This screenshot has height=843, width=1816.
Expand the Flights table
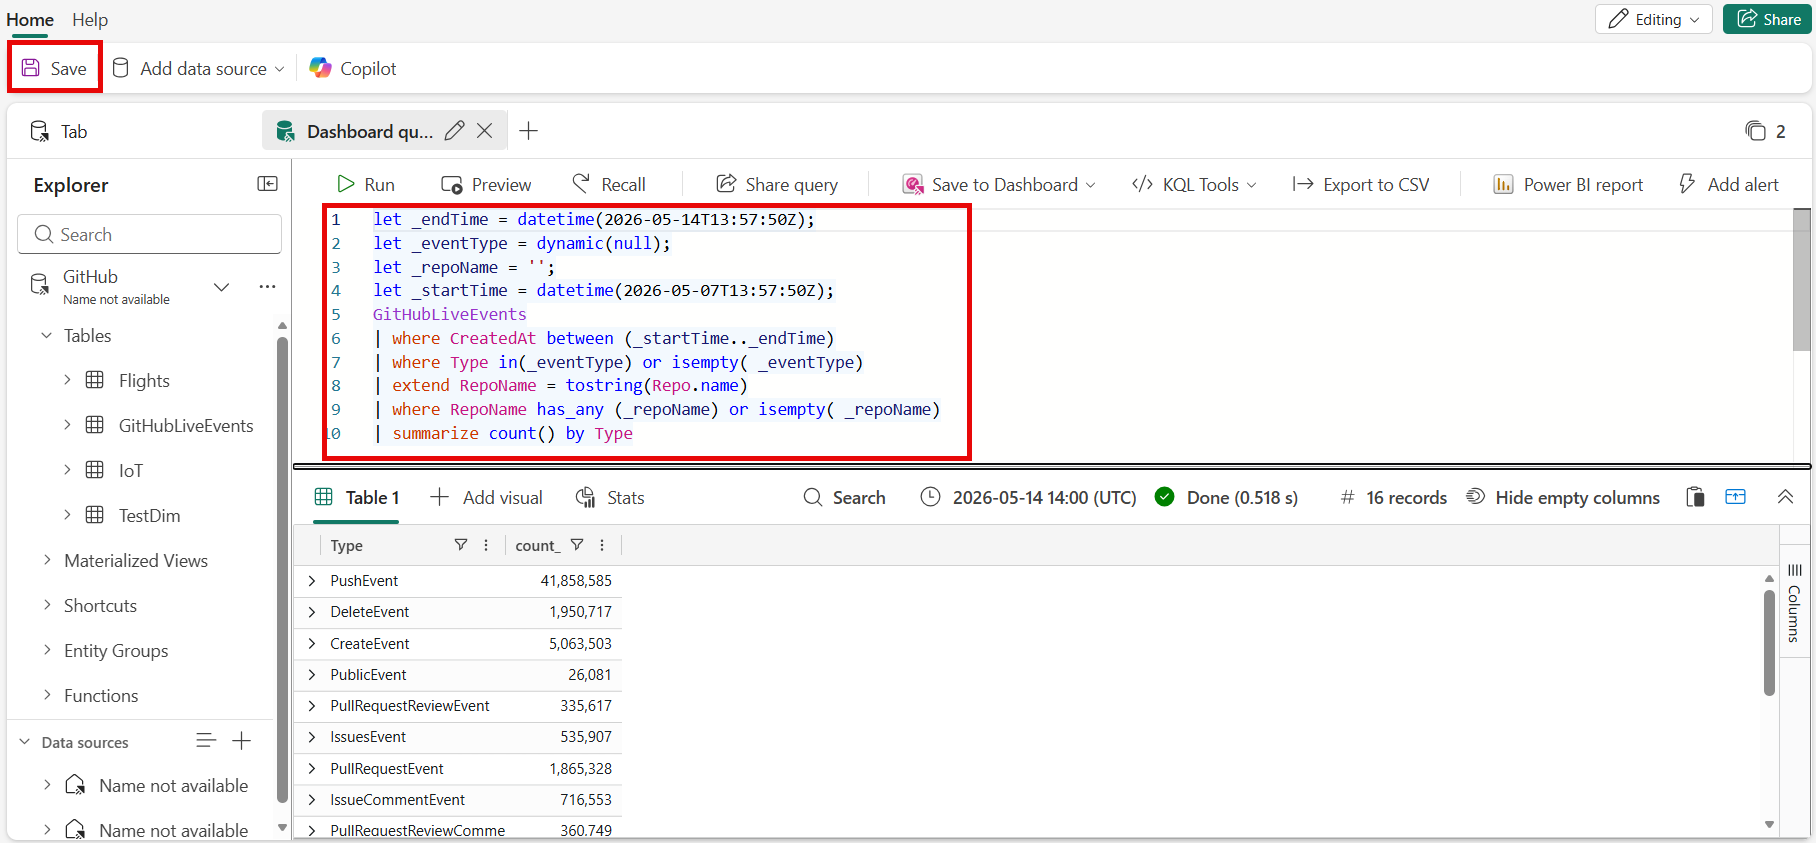[67, 380]
